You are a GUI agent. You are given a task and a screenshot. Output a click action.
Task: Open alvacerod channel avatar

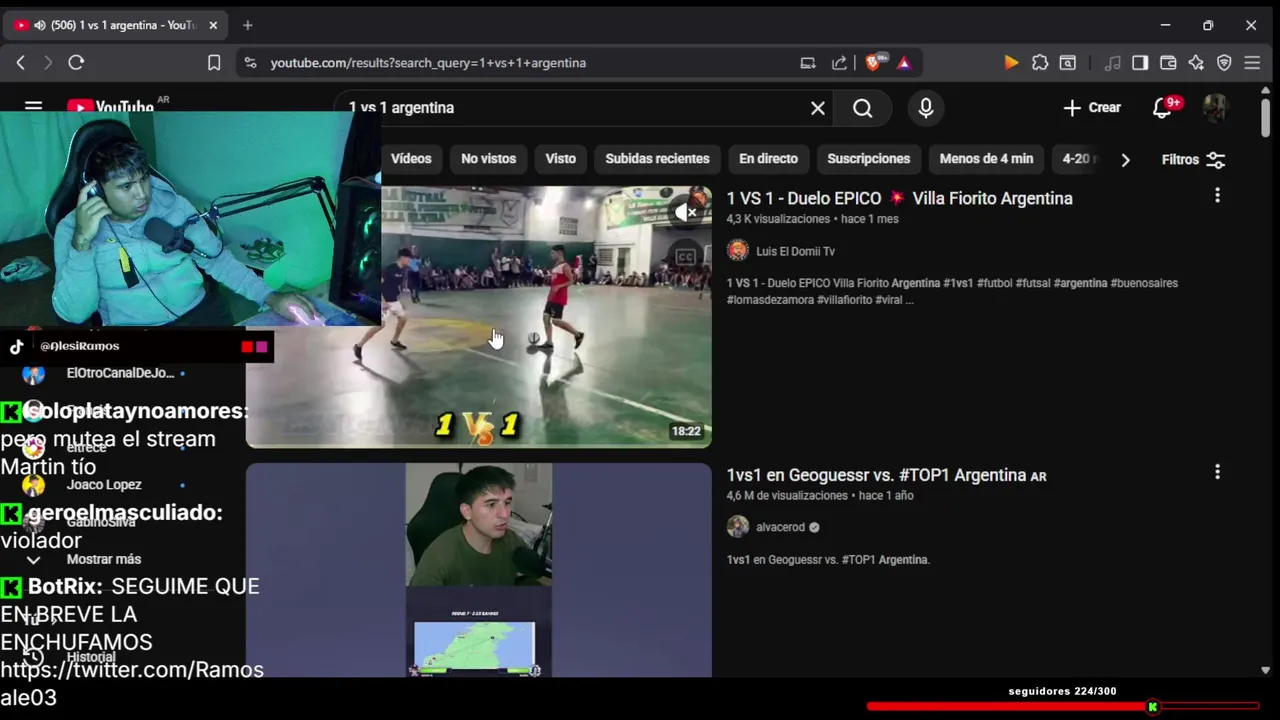click(x=738, y=526)
